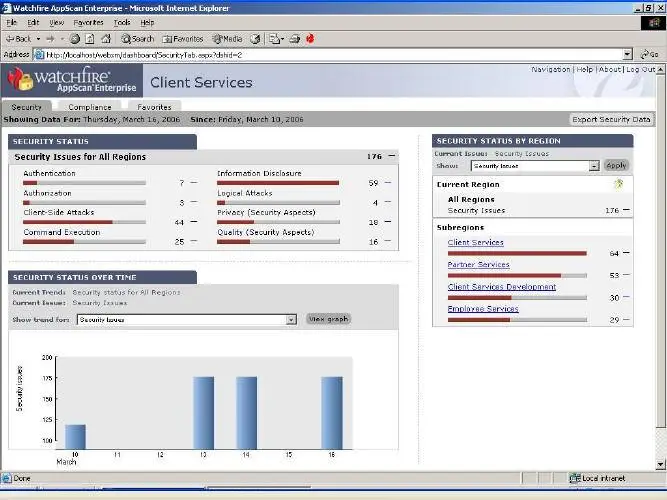Click the View graph button
667x500 pixels.
tap(328, 319)
